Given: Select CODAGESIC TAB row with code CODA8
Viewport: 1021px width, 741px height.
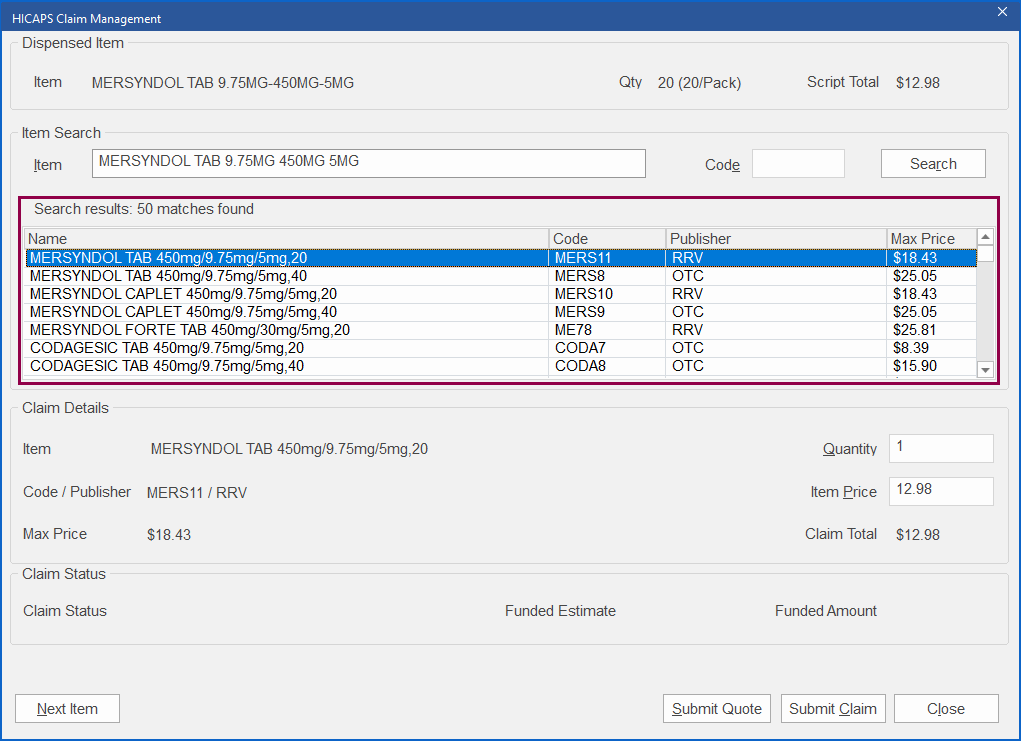Looking at the screenshot, I should click(x=288, y=366).
